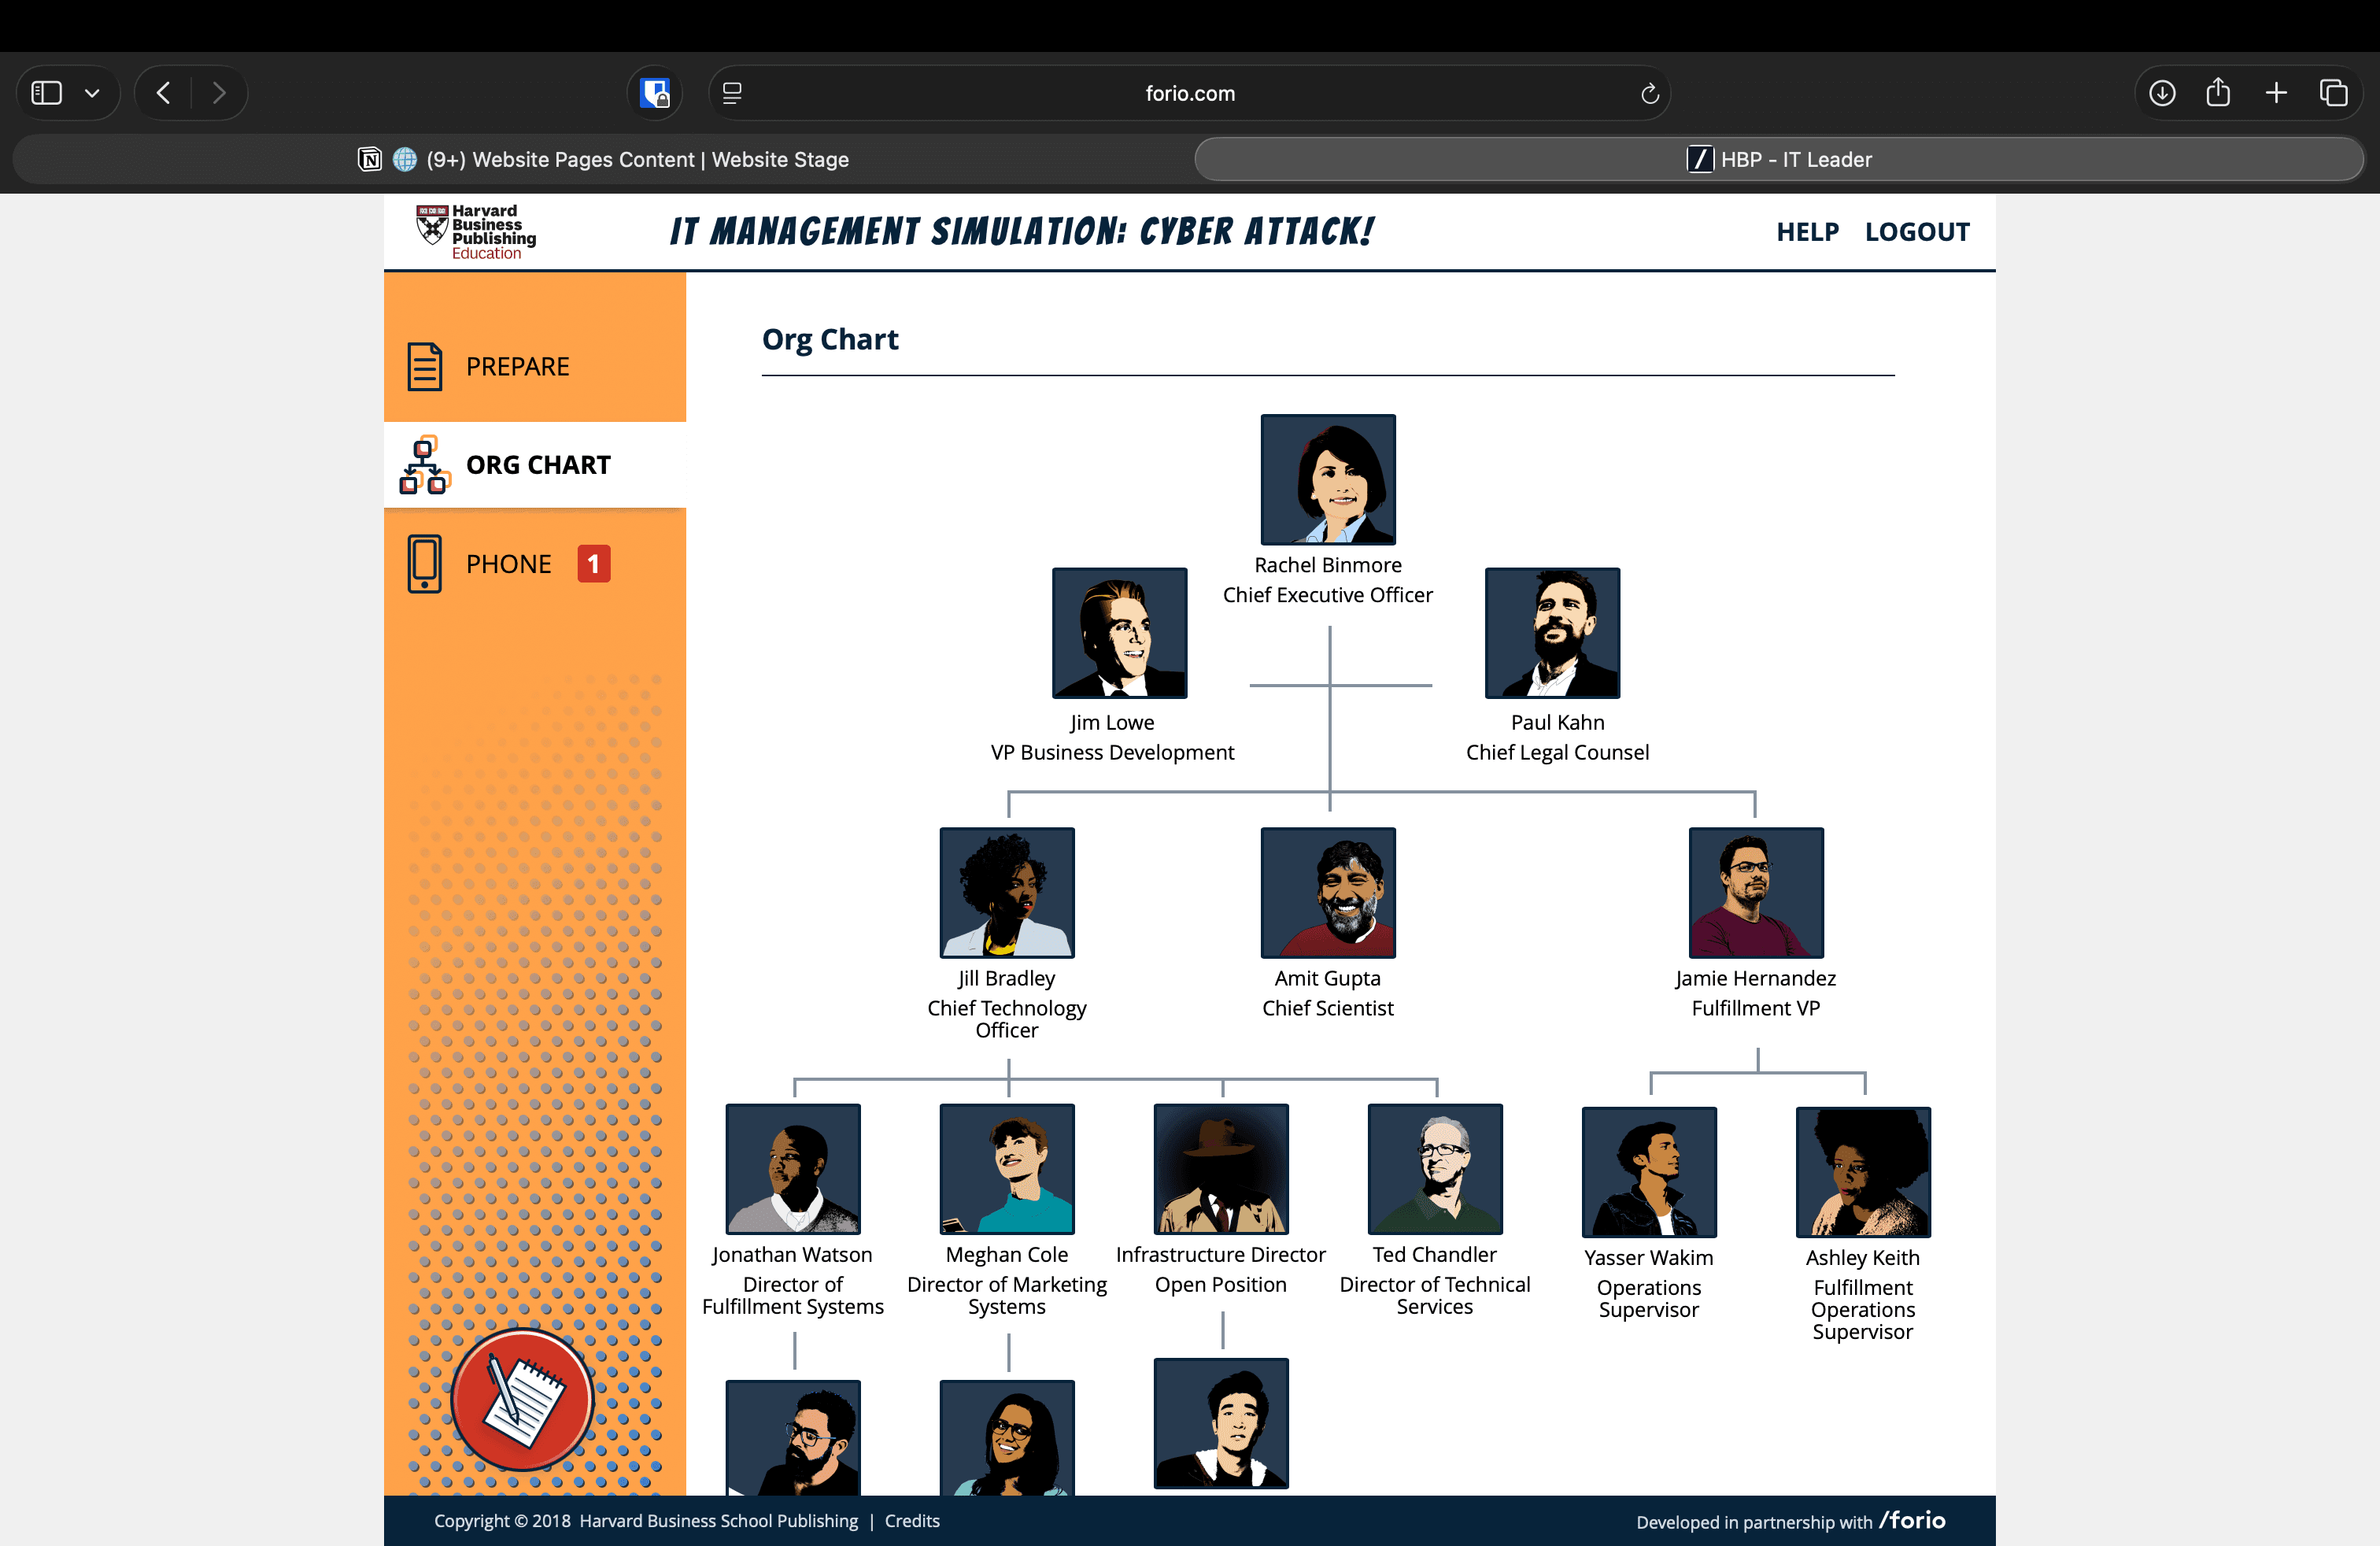Click the Credits link in footer

point(912,1521)
